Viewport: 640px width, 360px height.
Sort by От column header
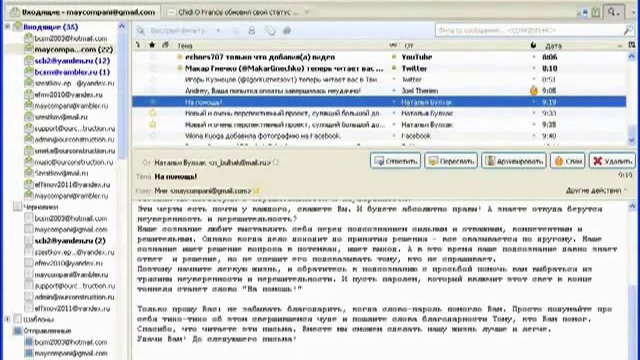click(463, 45)
